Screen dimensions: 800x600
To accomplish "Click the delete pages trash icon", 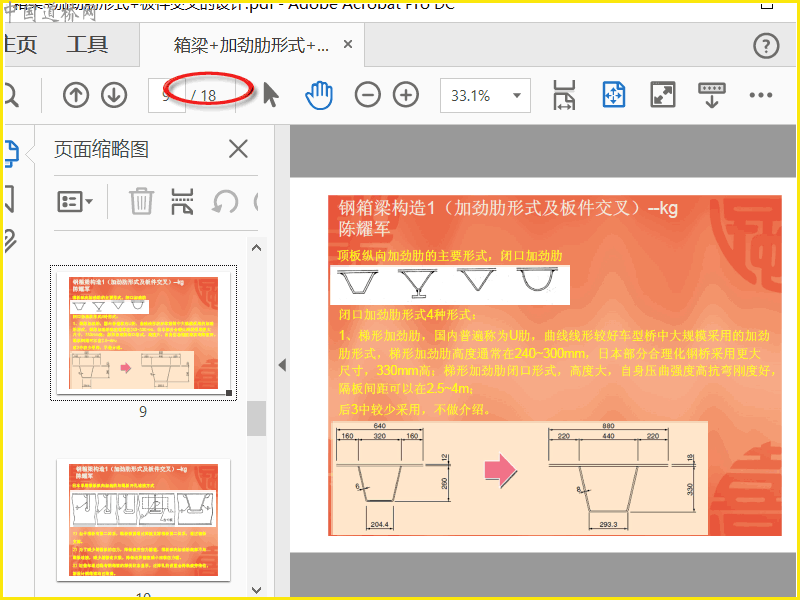I will pos(141,201).
